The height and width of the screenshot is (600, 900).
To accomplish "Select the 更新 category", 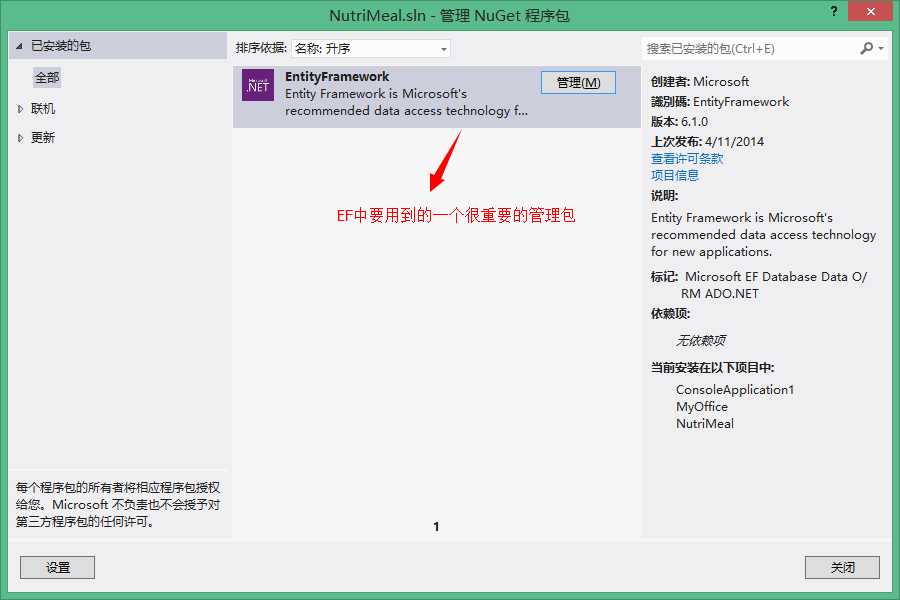I will coord(43,138).
